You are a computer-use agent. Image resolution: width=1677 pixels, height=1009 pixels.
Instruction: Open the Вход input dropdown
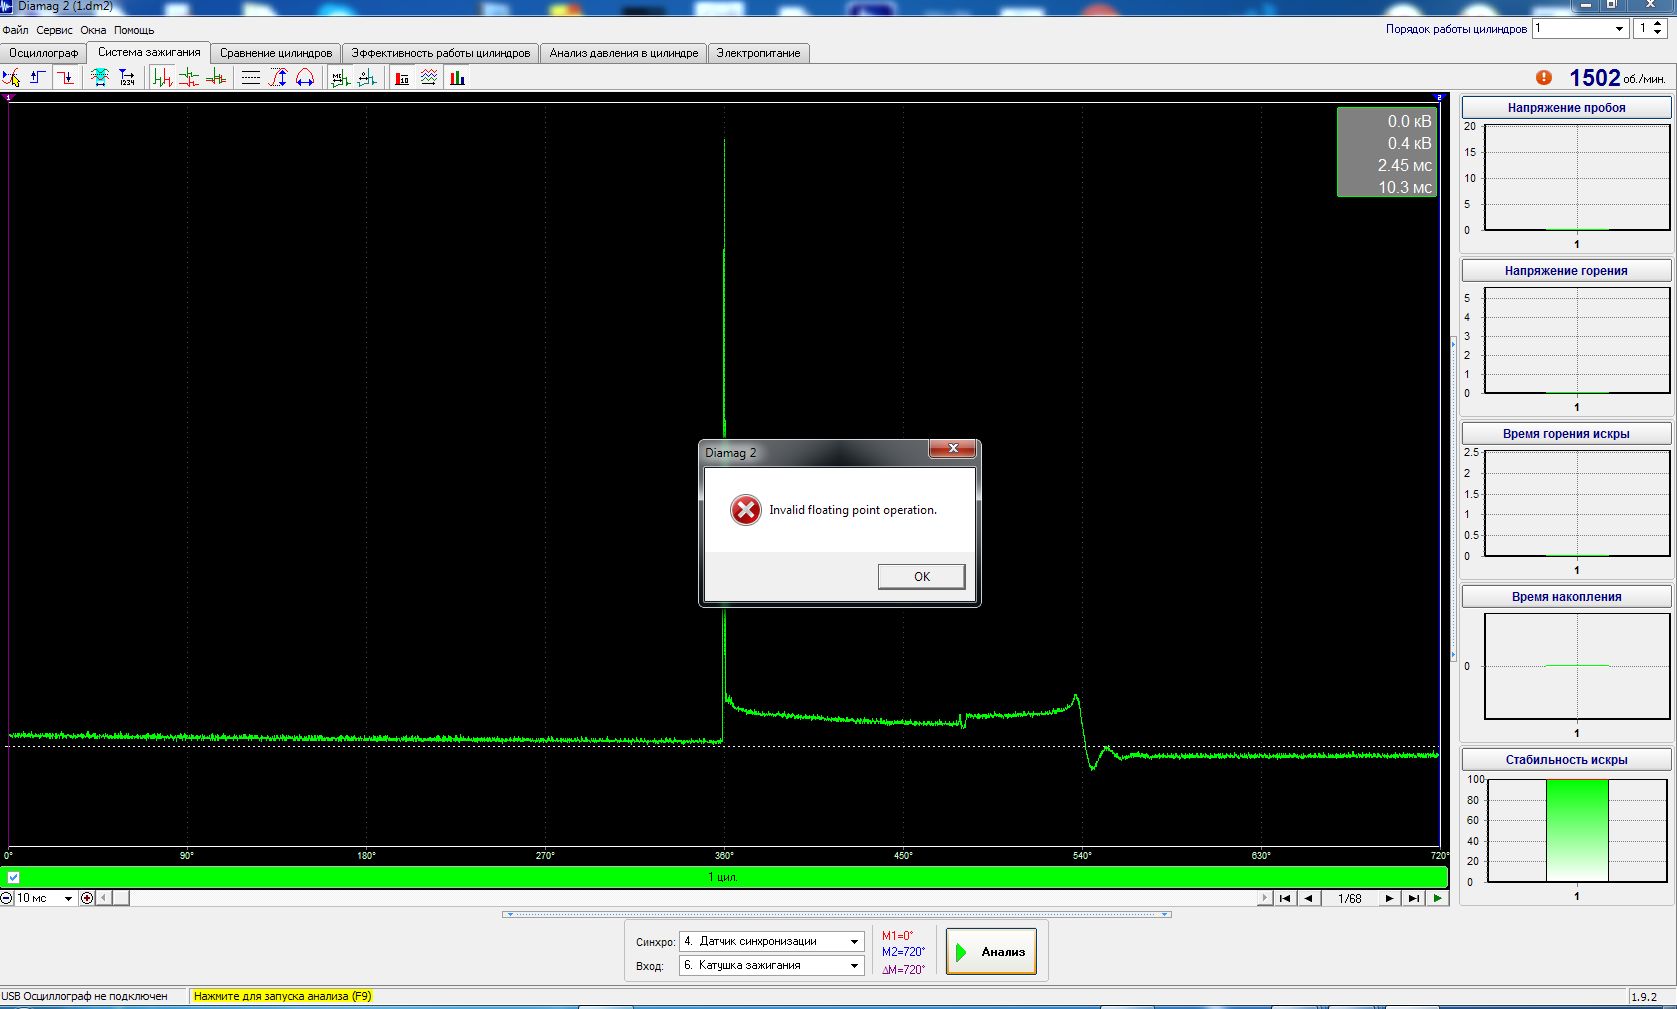point(854,965)
